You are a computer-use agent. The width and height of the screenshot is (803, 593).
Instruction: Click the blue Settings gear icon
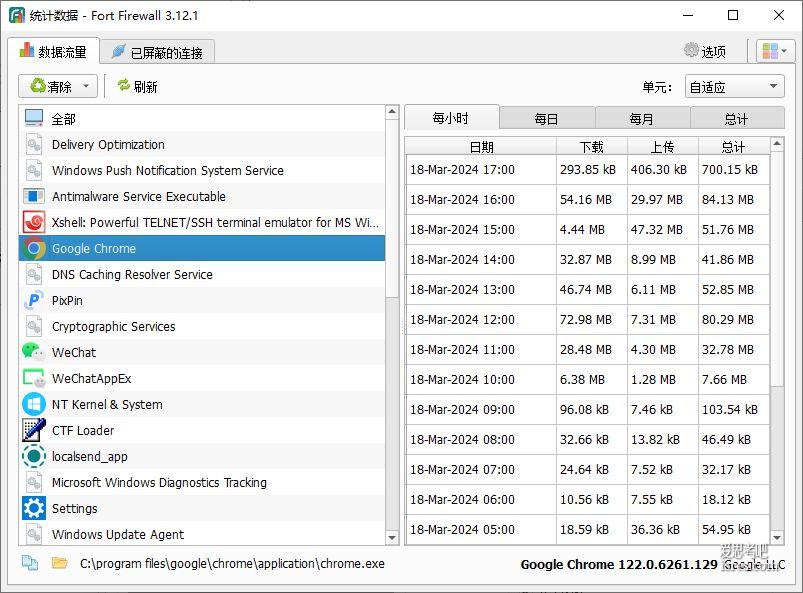pos(34,509)
